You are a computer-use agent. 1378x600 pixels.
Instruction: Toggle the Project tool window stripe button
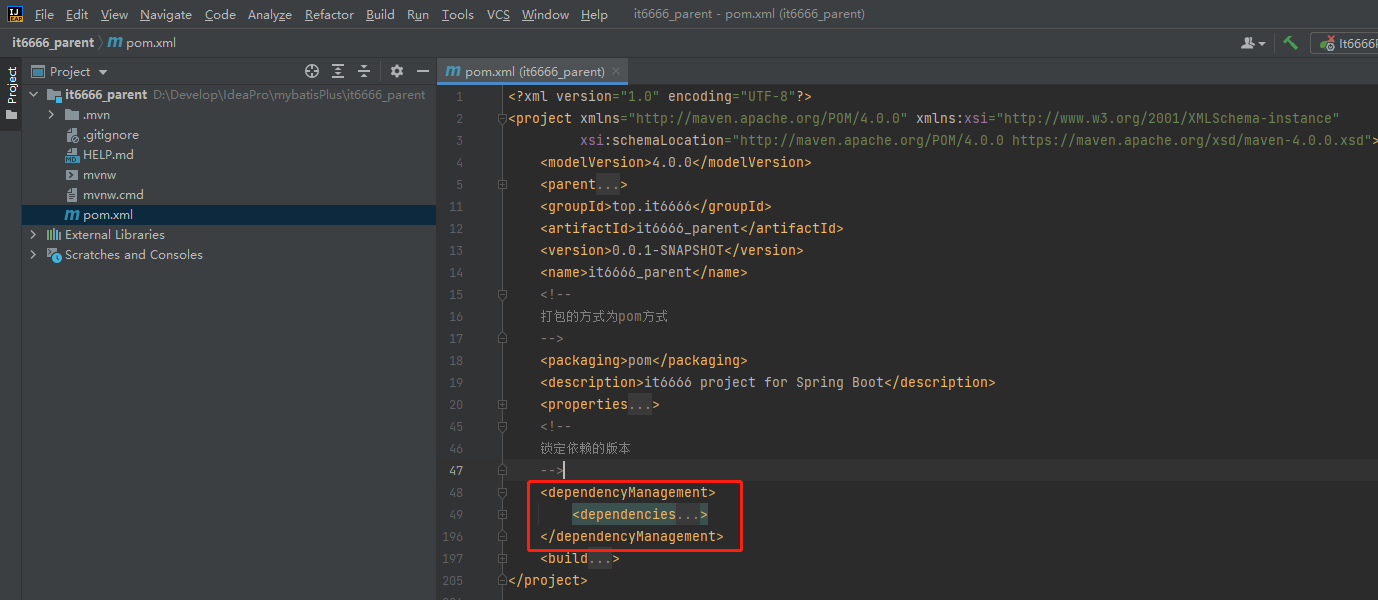click(x=11, y=93)
